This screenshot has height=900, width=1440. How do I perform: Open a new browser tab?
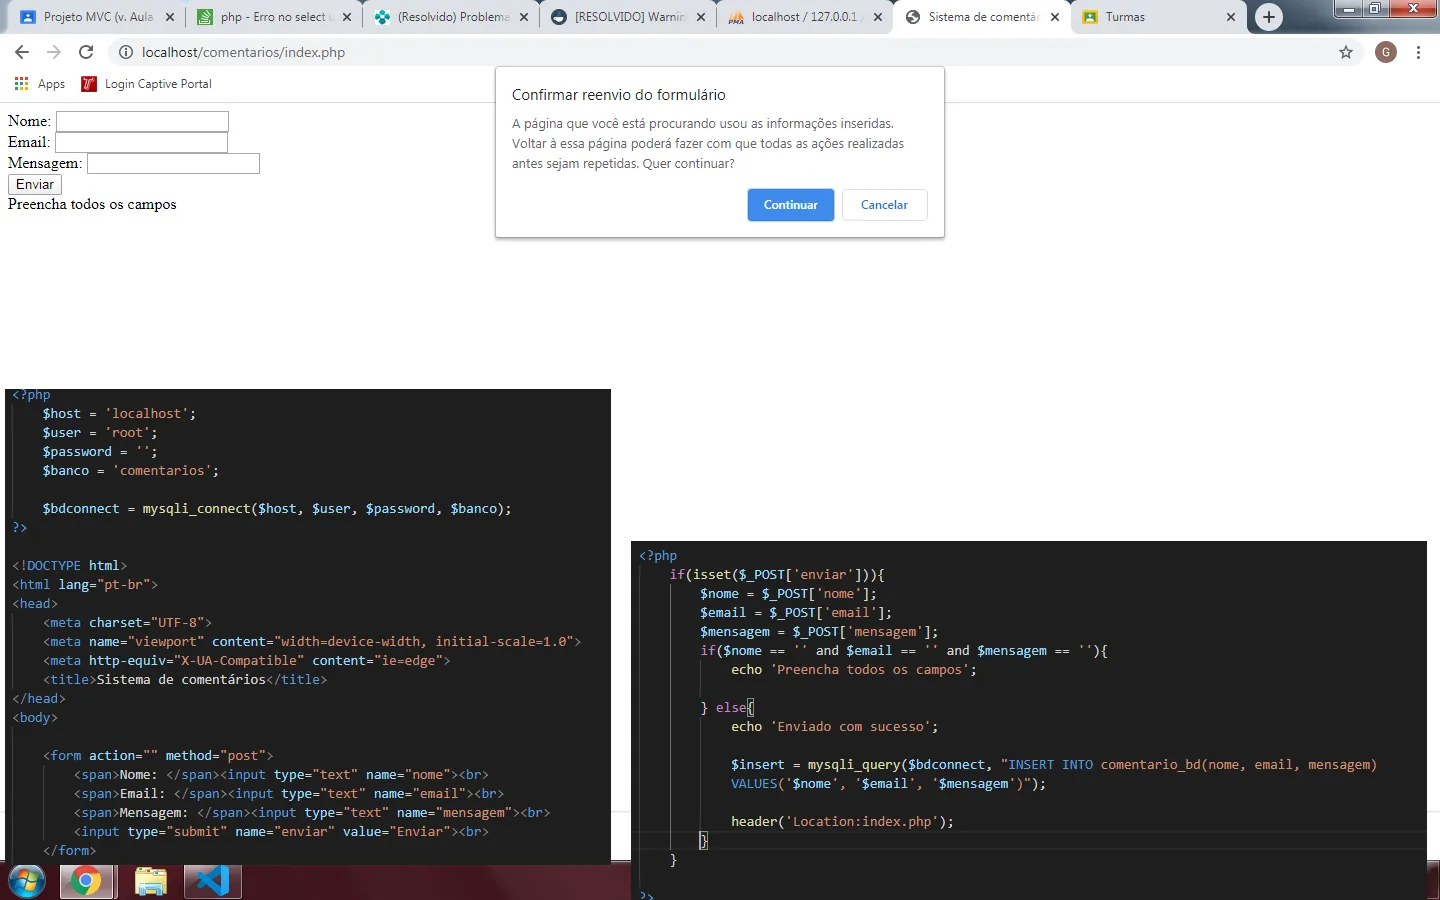1268,17
